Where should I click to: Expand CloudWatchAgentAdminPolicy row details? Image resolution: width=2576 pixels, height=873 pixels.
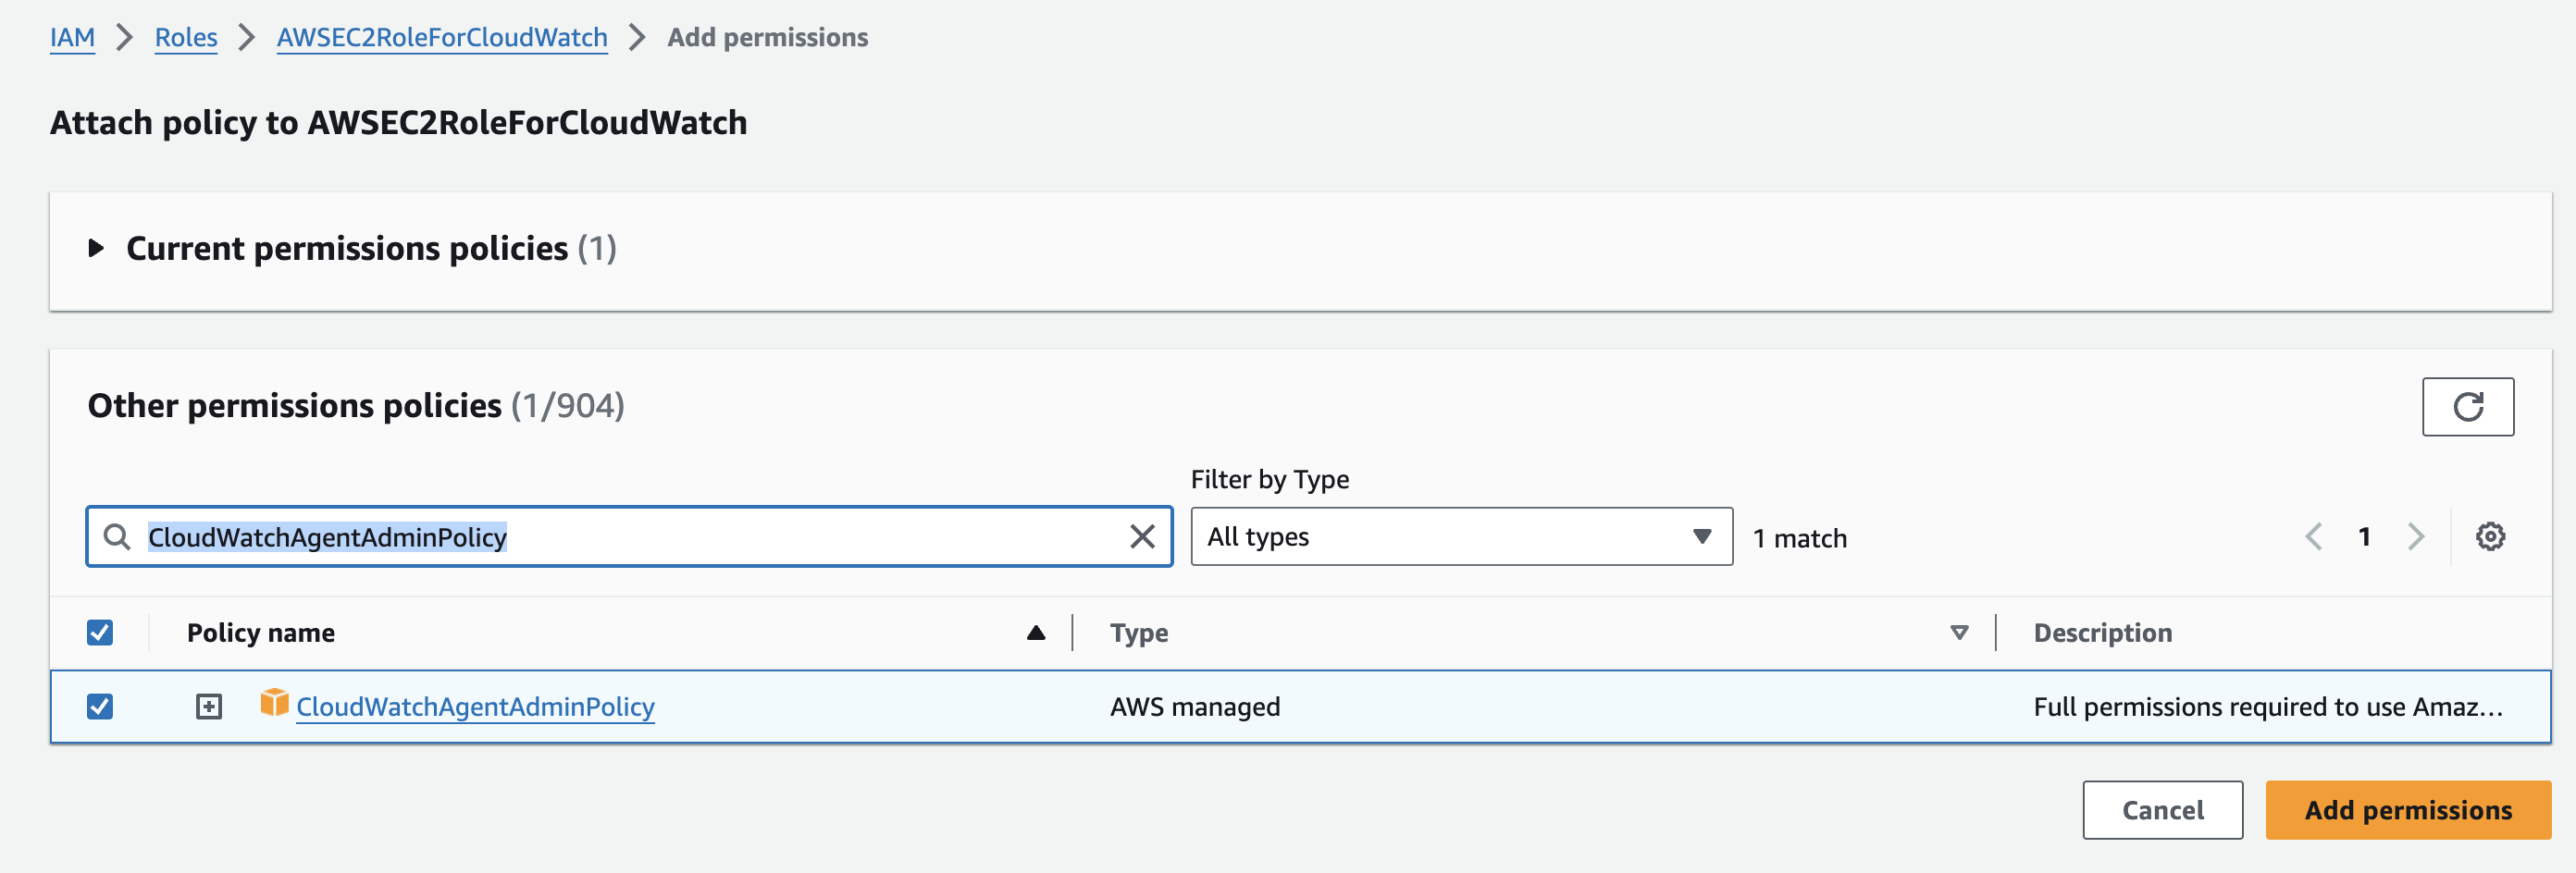click(x=208, y=707)
